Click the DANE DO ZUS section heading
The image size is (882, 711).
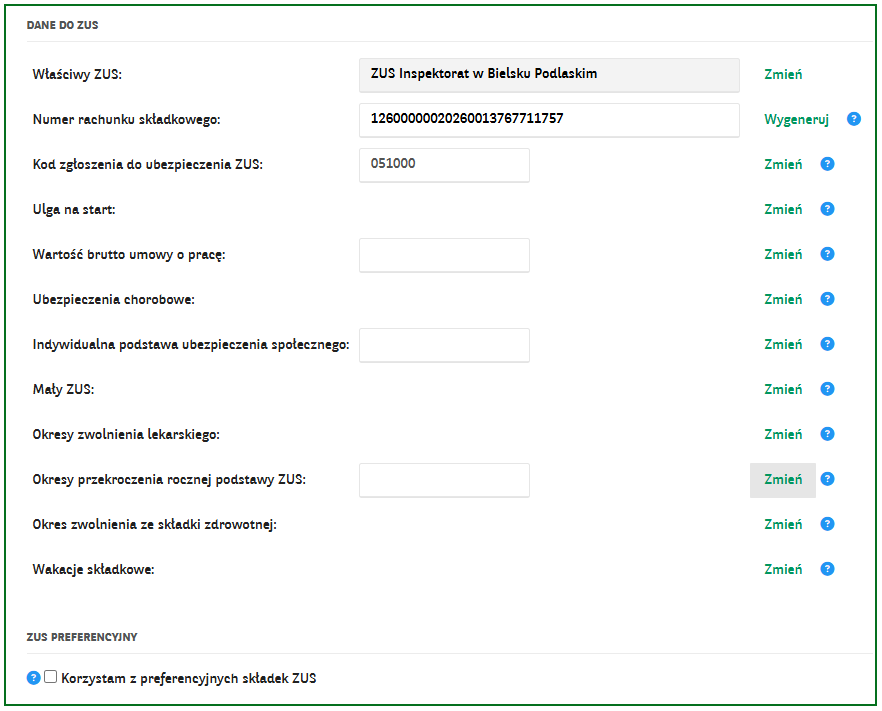[62, 25]
